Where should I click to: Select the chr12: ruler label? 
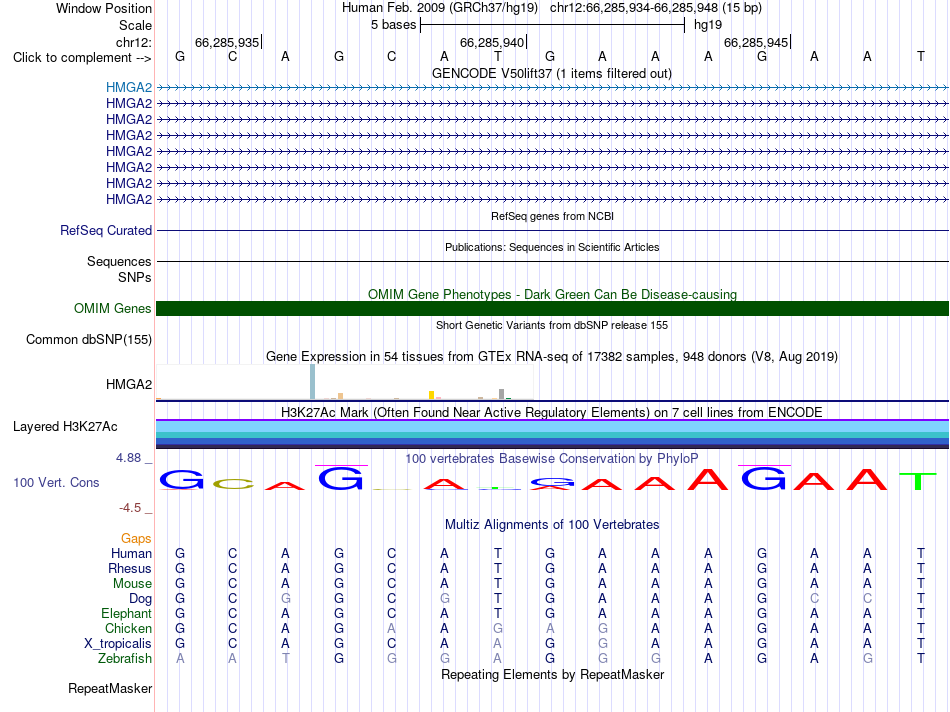pyautogui.click(x=133, y=42)
